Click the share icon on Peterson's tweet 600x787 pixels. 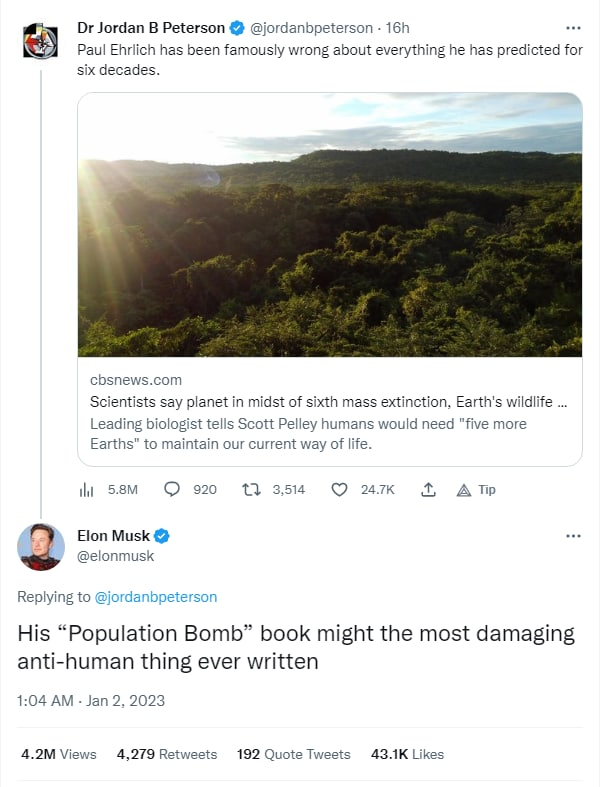coord(428,489)
